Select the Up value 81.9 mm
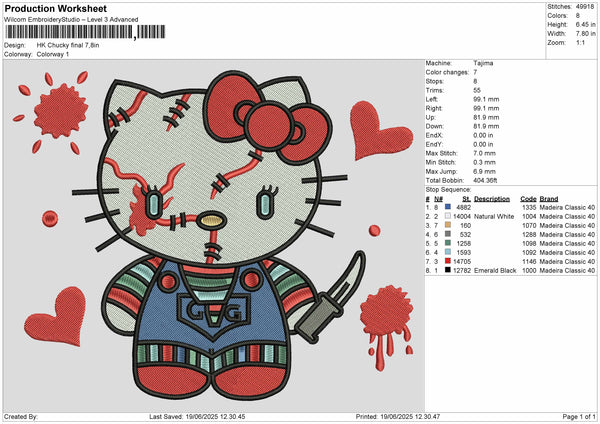Image resolution: width=600 pixels, height=424 pixels. pos(486,117)
